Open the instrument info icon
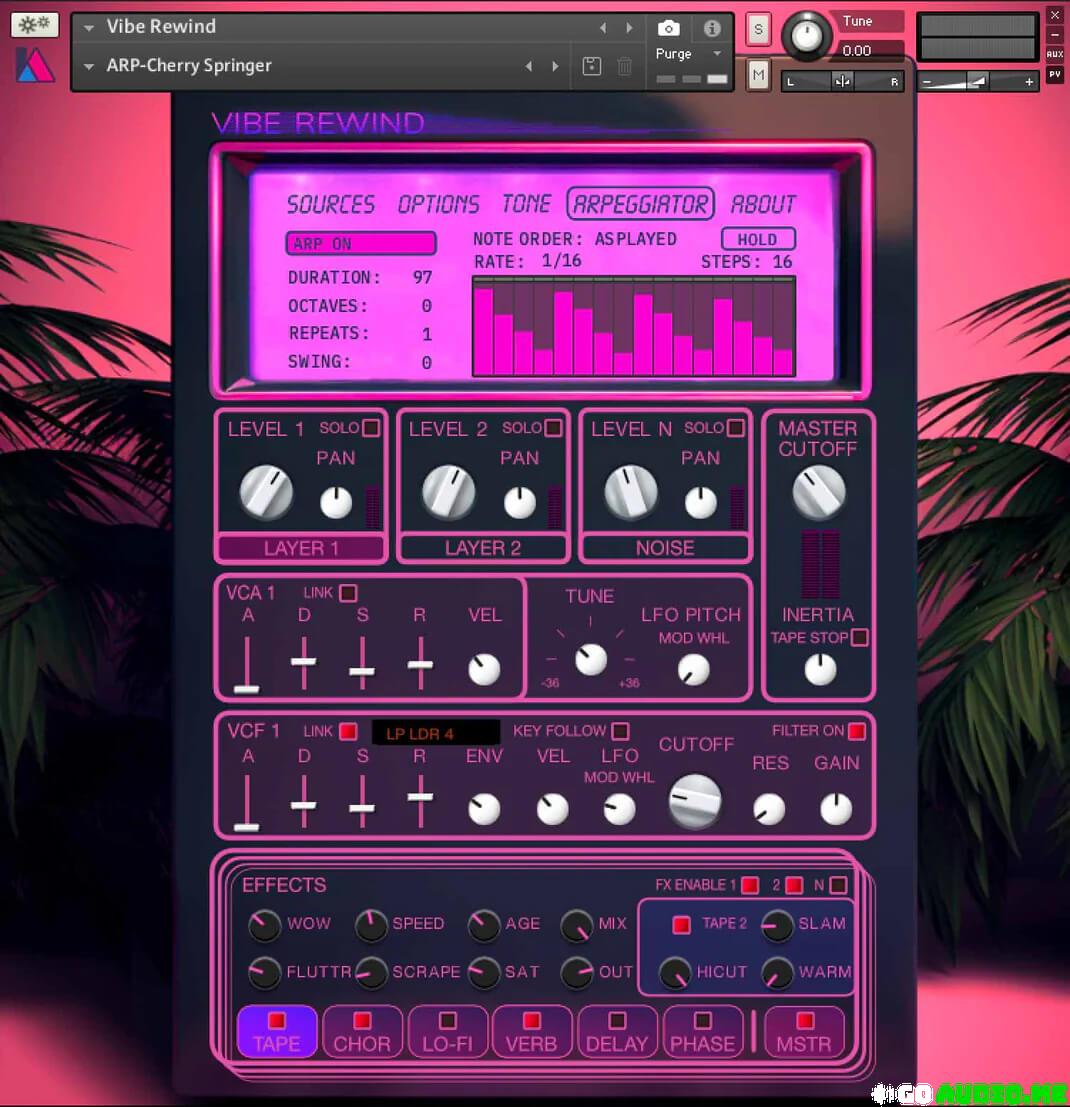The height and width of the screenshot is (1107, 1070). [x=711, y=28]
